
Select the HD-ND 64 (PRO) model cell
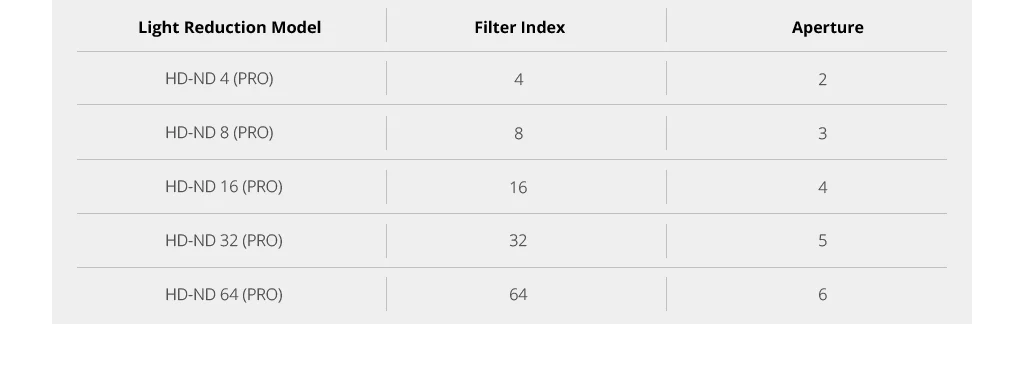223,294
